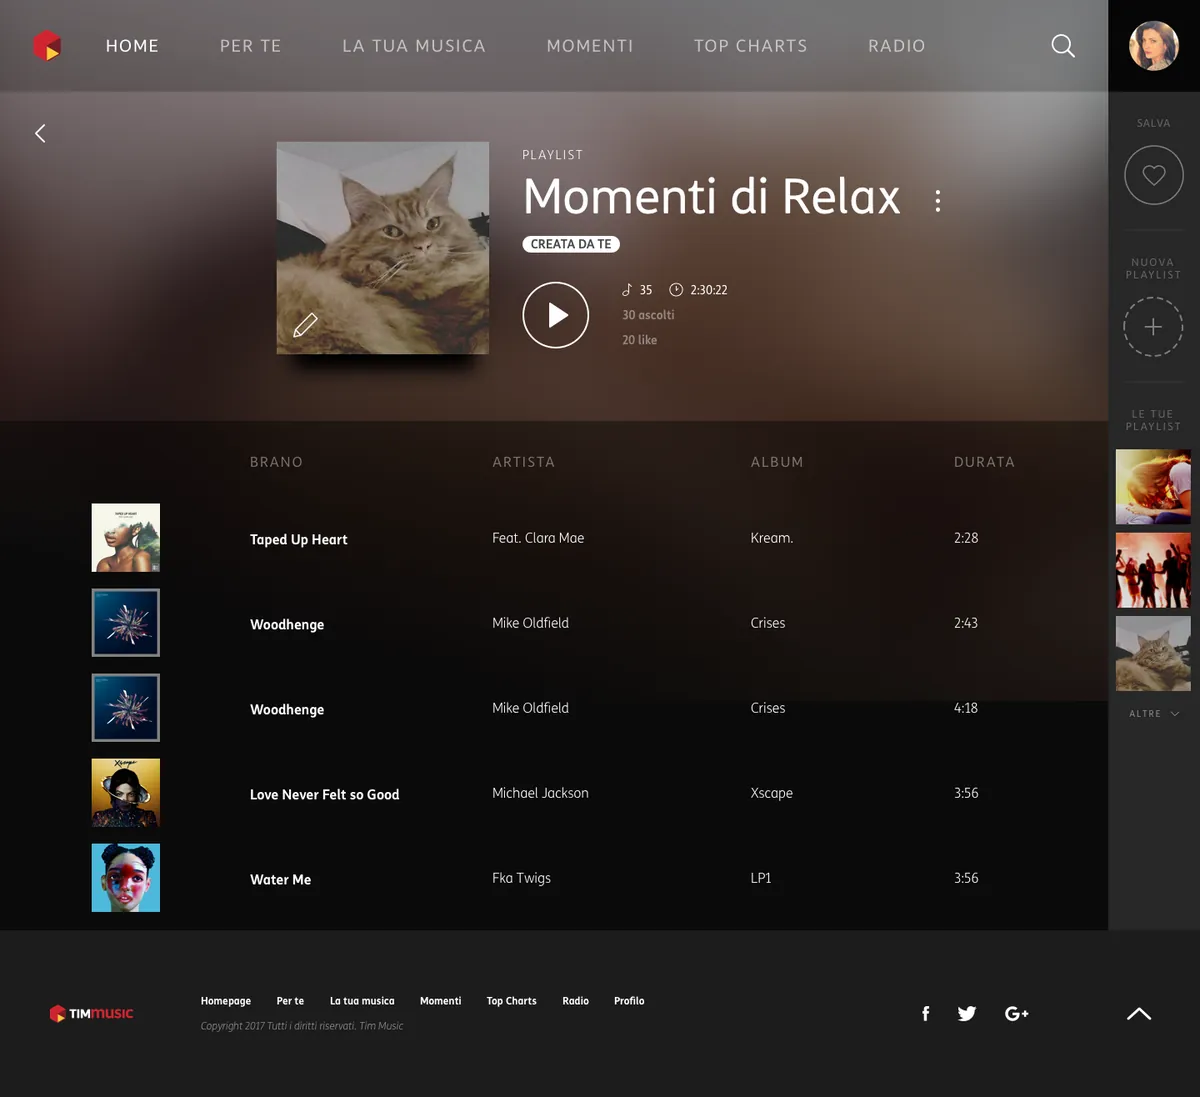Viewport: 1200px width, 1097px height.
Task: Click the ALBUM column header
Action: point(777,462)
